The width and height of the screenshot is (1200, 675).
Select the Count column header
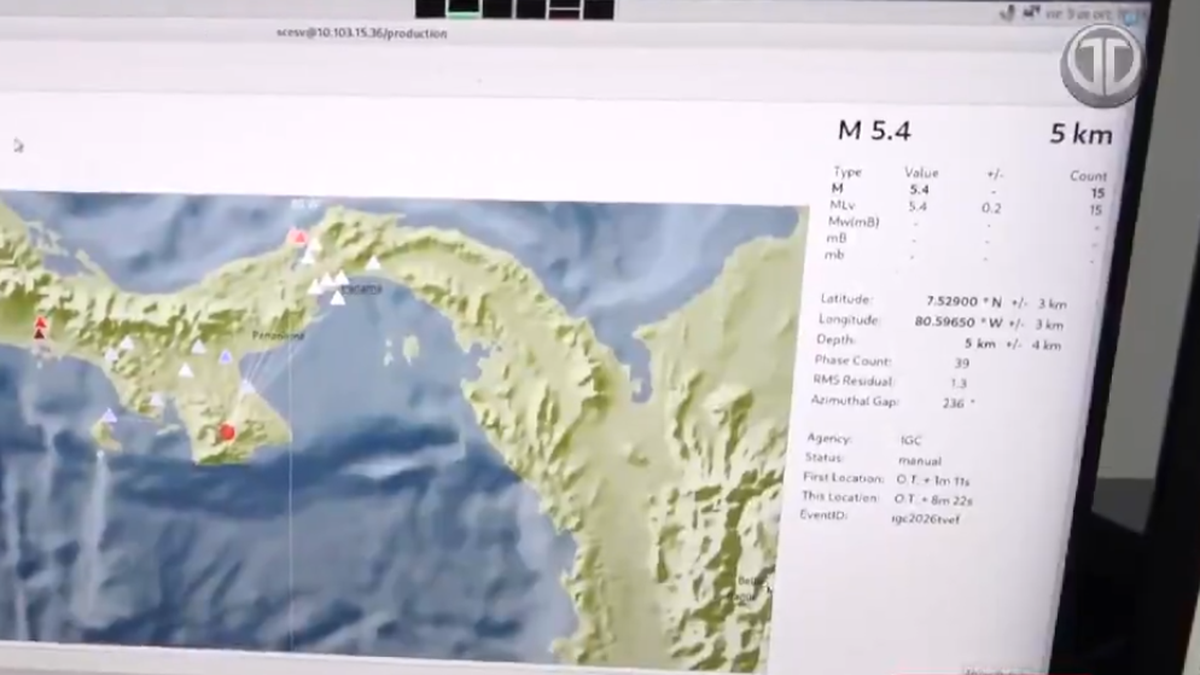(x=1088, y=176)
